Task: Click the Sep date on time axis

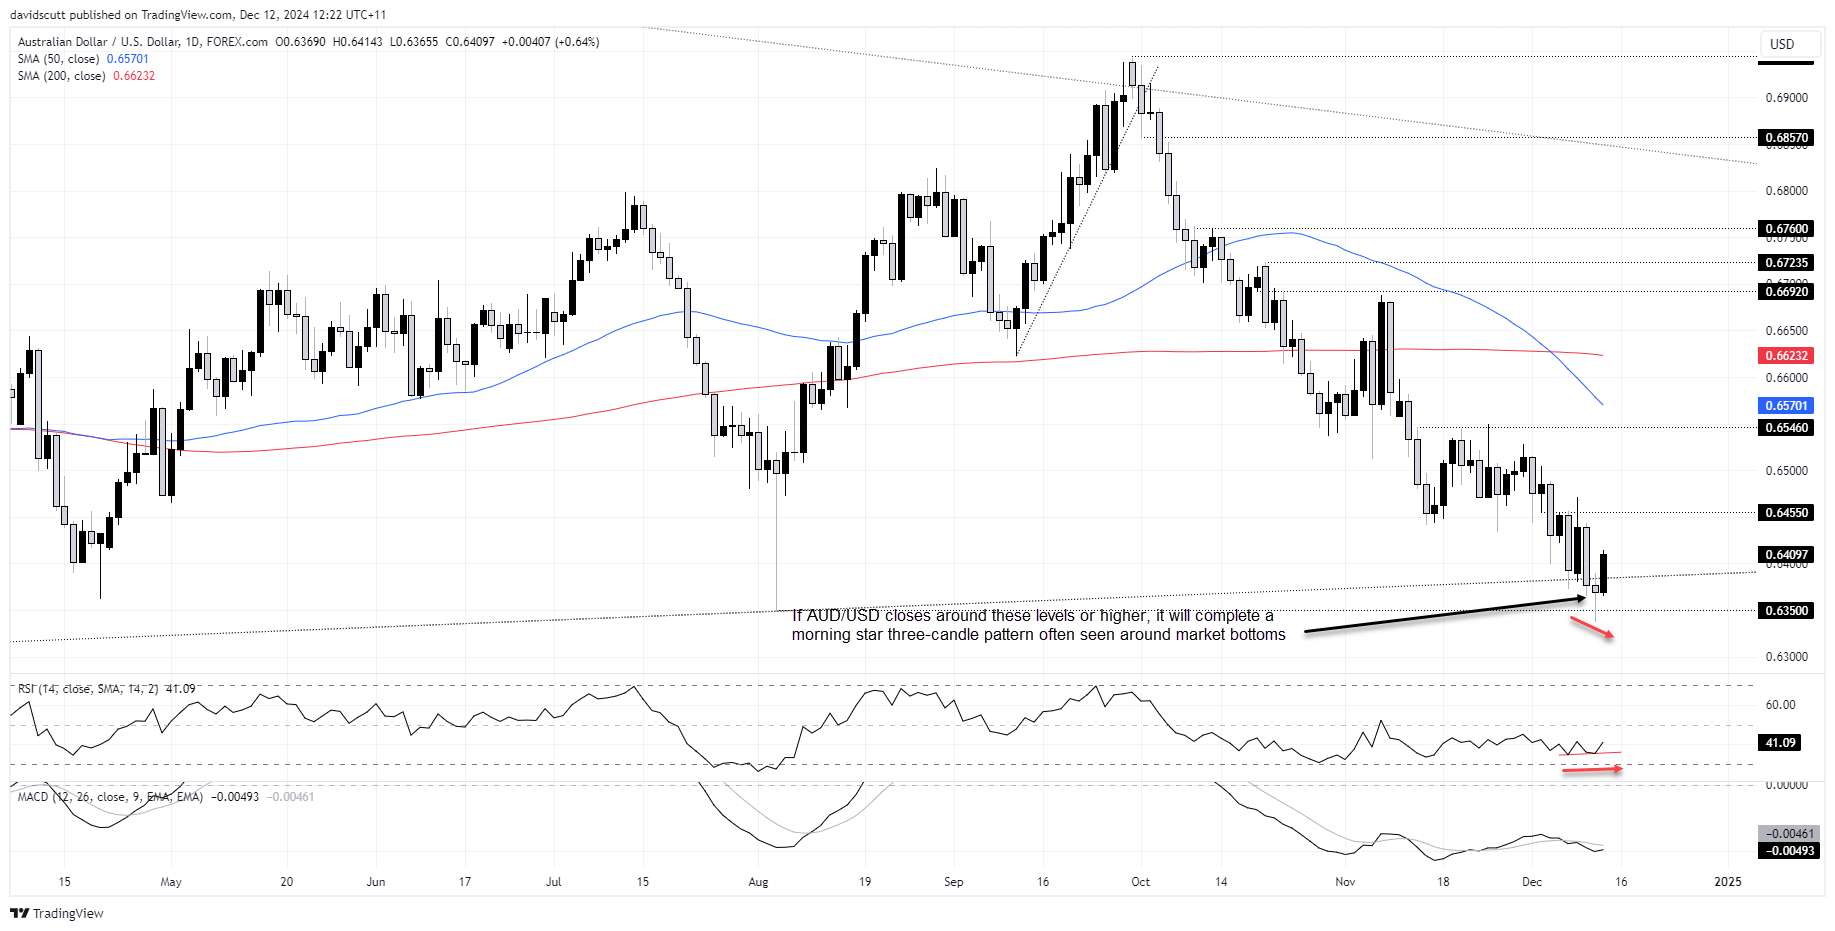Action: click(x=953, y=882)
